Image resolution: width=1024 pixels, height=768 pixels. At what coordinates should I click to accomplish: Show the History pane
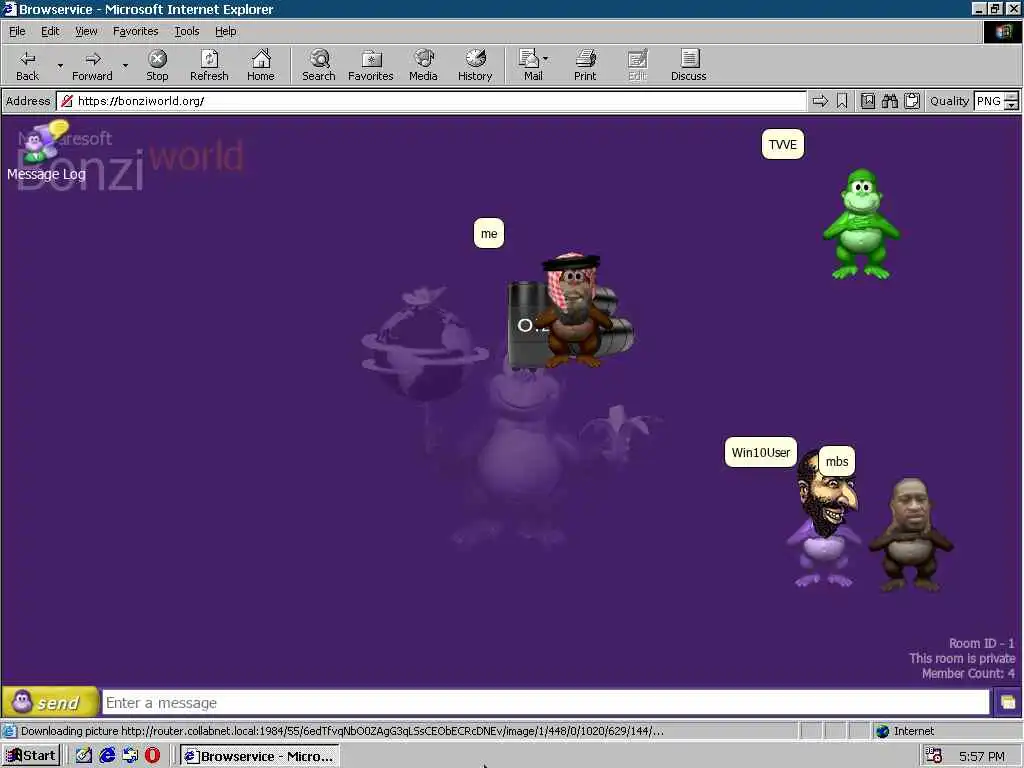[x=475, y=65]
